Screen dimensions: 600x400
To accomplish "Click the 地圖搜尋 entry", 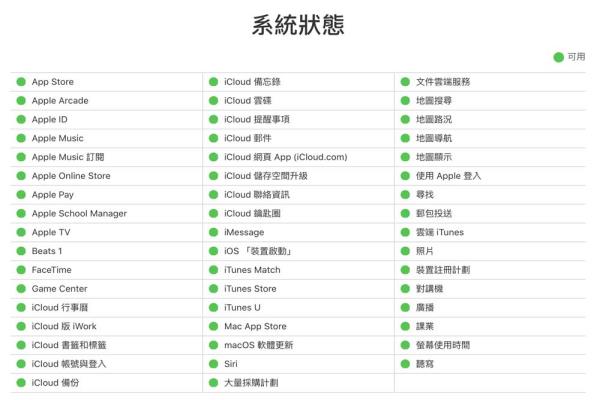I will pyautogui.click(x=434, y=100).
